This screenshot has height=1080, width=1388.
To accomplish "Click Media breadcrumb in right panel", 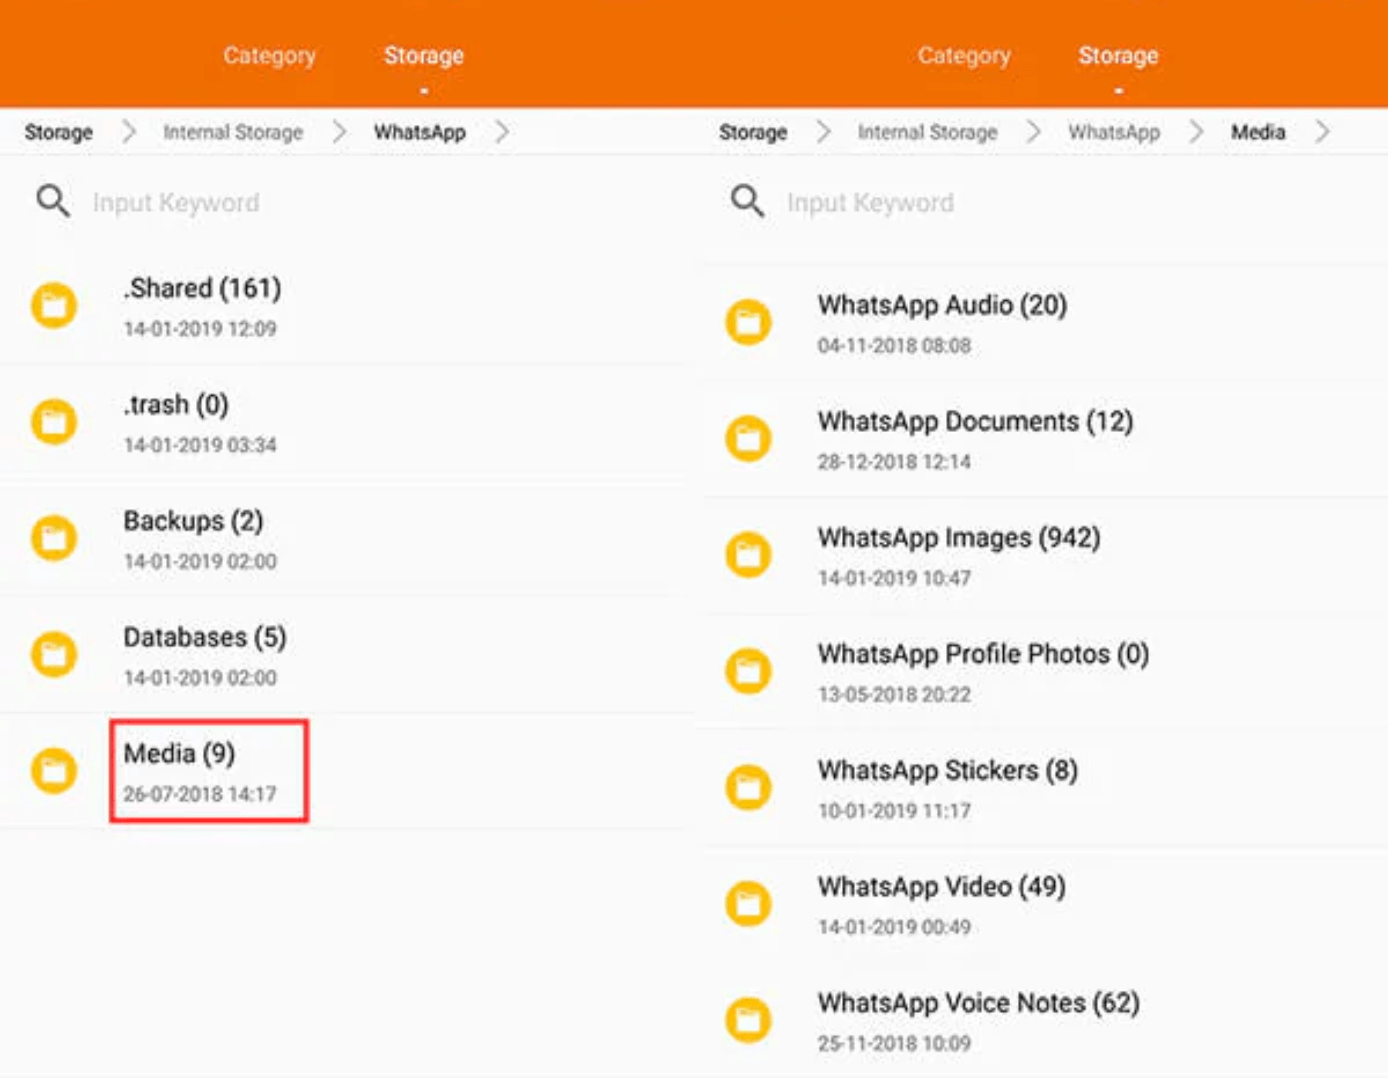I will point(1258,132).
